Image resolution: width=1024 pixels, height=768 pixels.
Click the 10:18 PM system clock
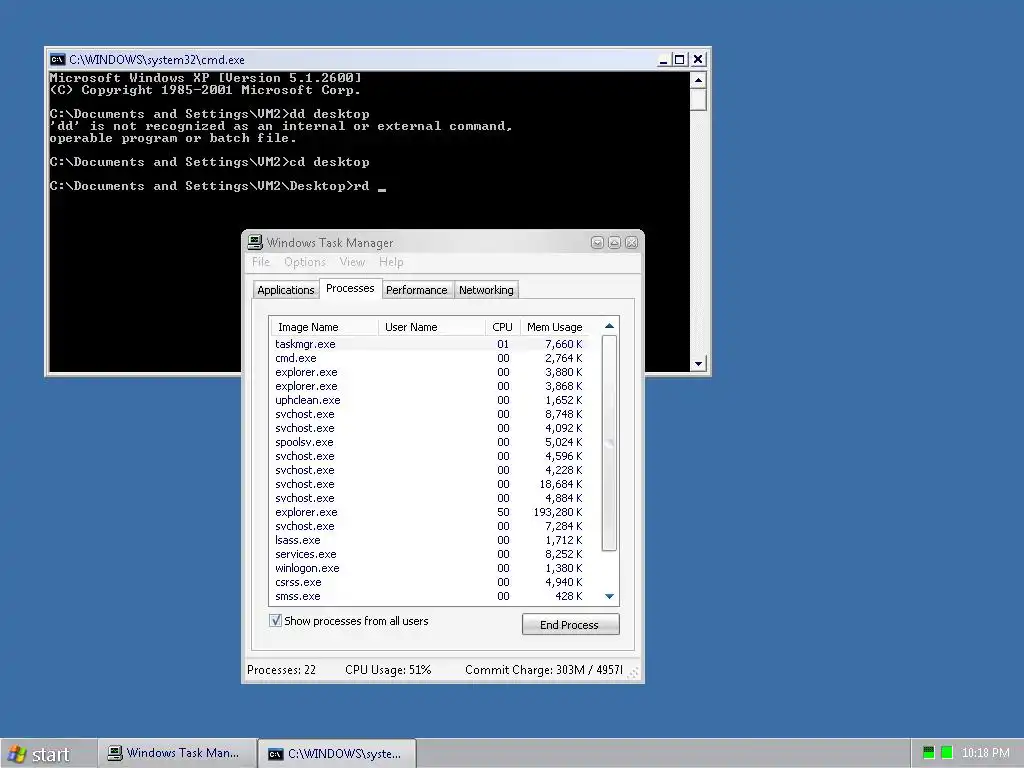coord(985,753)
